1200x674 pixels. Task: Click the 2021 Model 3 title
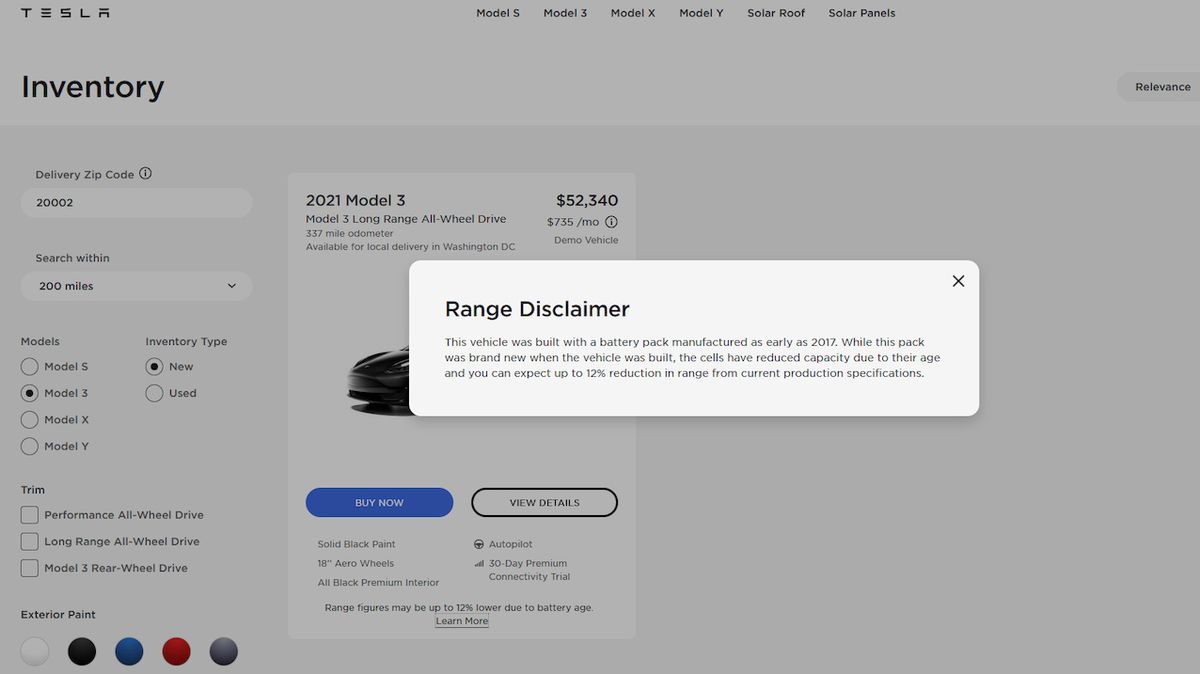356,200
